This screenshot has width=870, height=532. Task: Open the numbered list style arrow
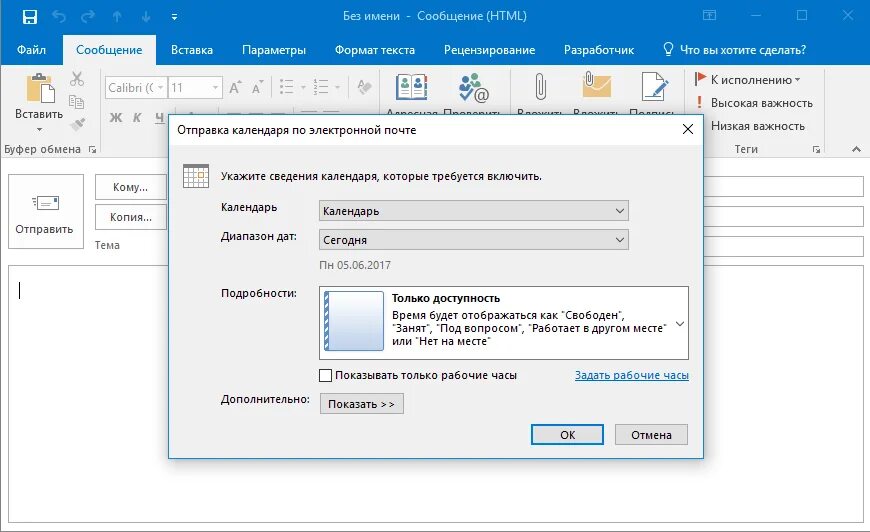(x=337, y=88)
